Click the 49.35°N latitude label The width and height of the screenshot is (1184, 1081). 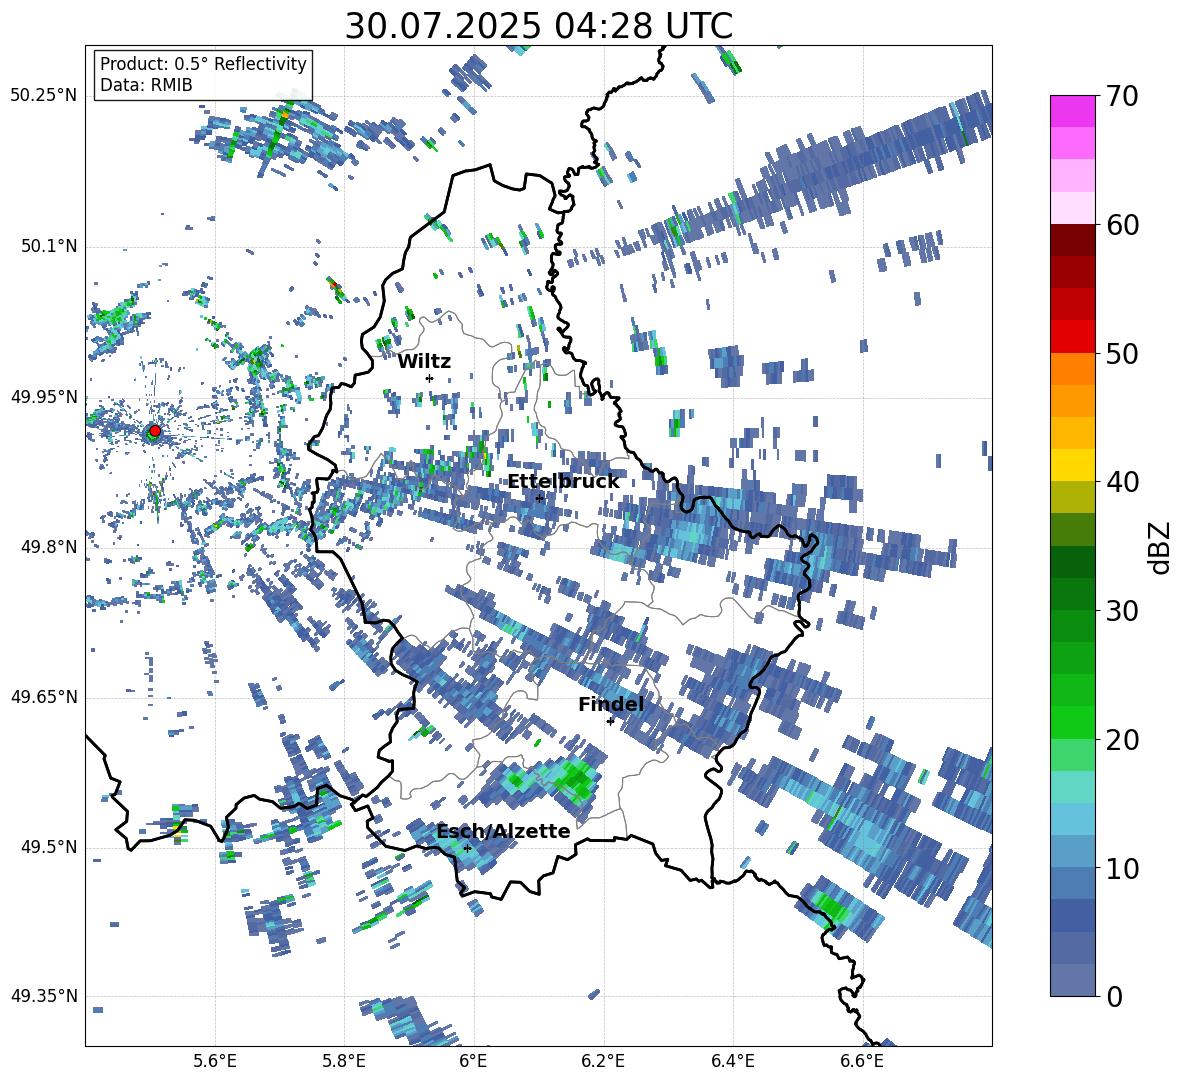click(x=44, y=996)
